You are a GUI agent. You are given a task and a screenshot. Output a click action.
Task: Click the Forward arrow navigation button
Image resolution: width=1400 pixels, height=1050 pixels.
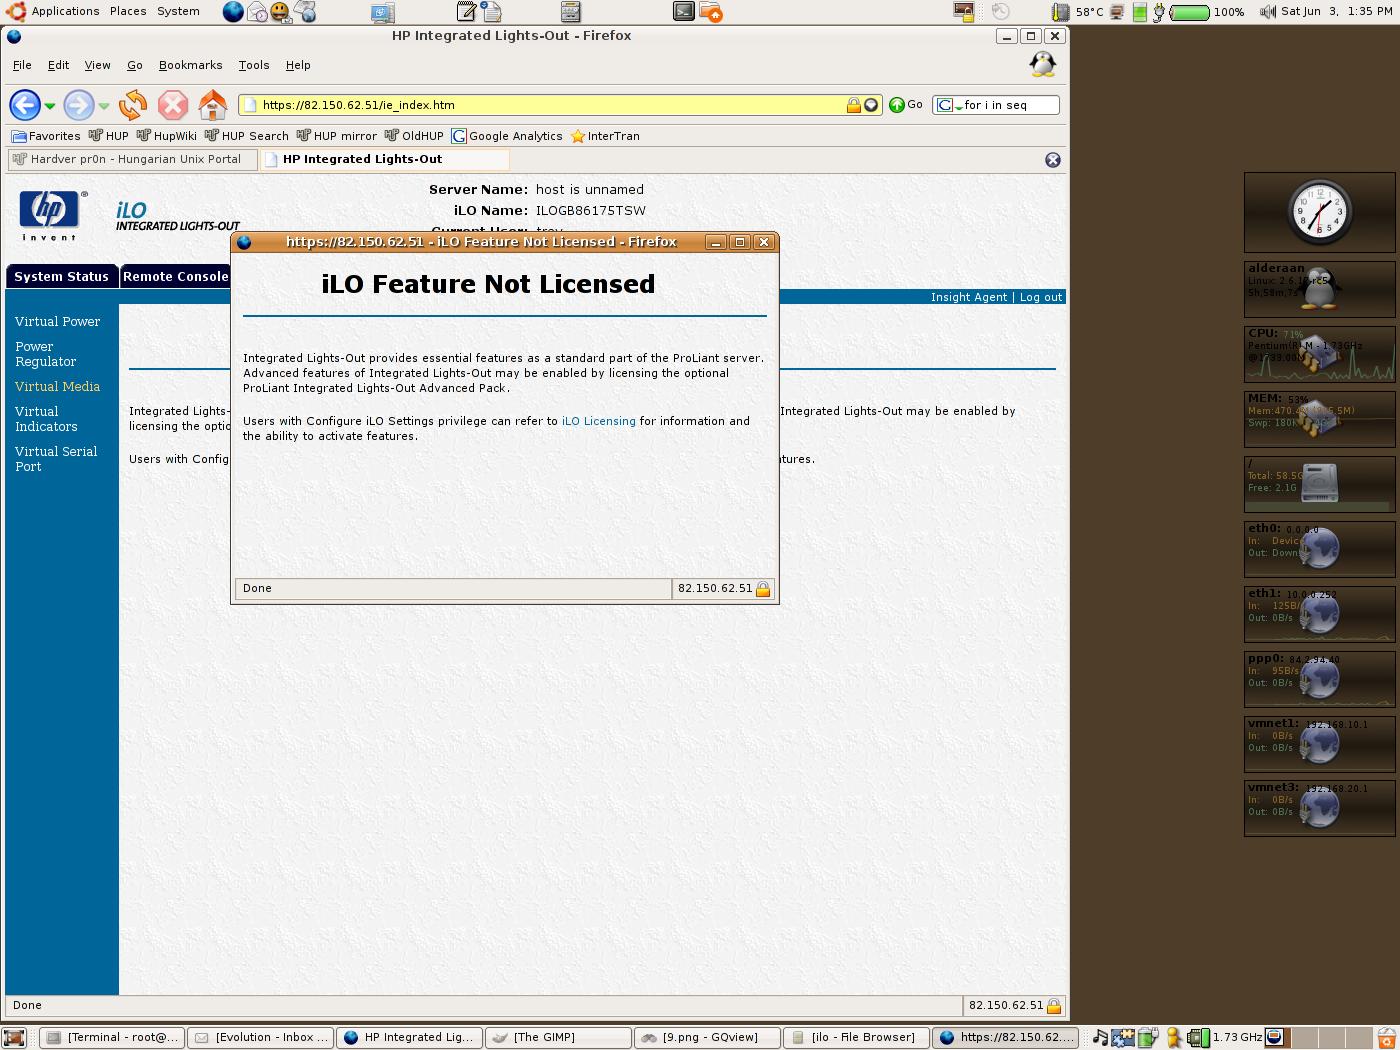pos(79,105)
